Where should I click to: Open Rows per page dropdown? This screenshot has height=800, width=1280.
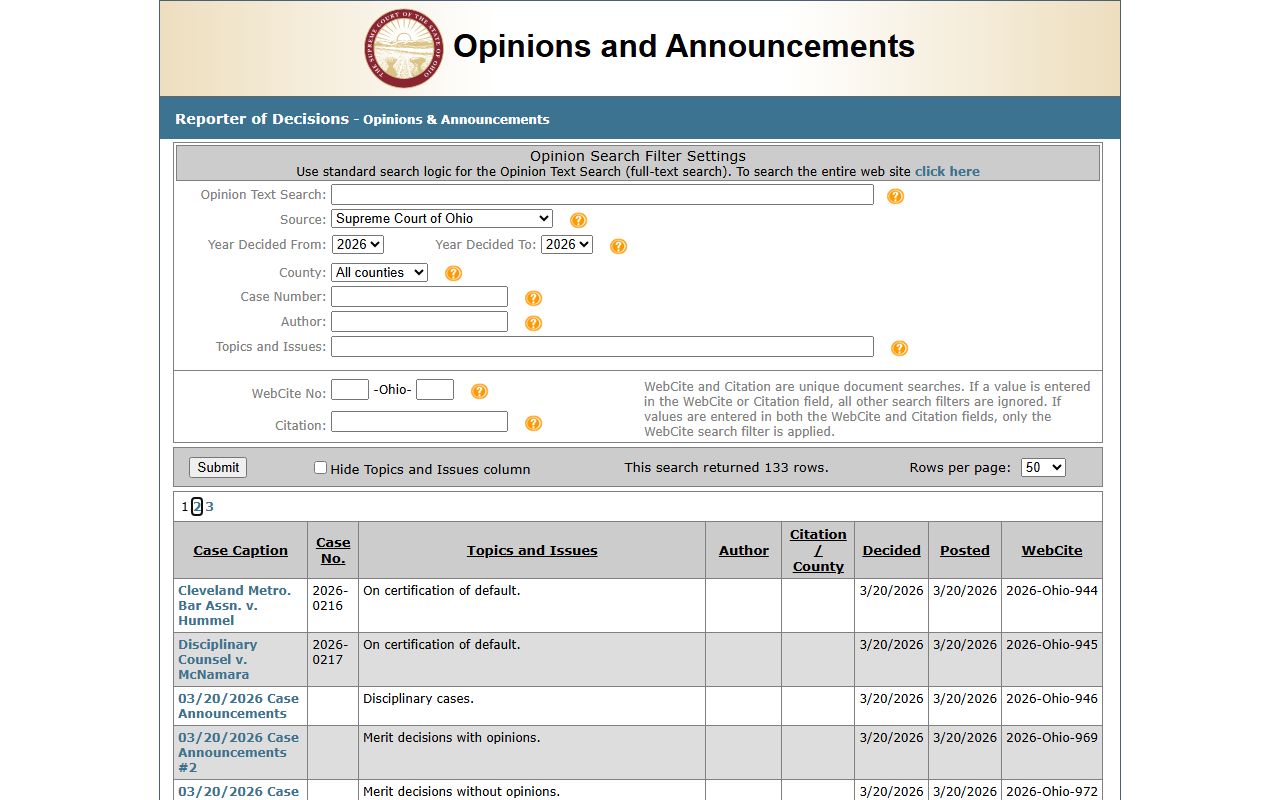(x=1043, y=467)
